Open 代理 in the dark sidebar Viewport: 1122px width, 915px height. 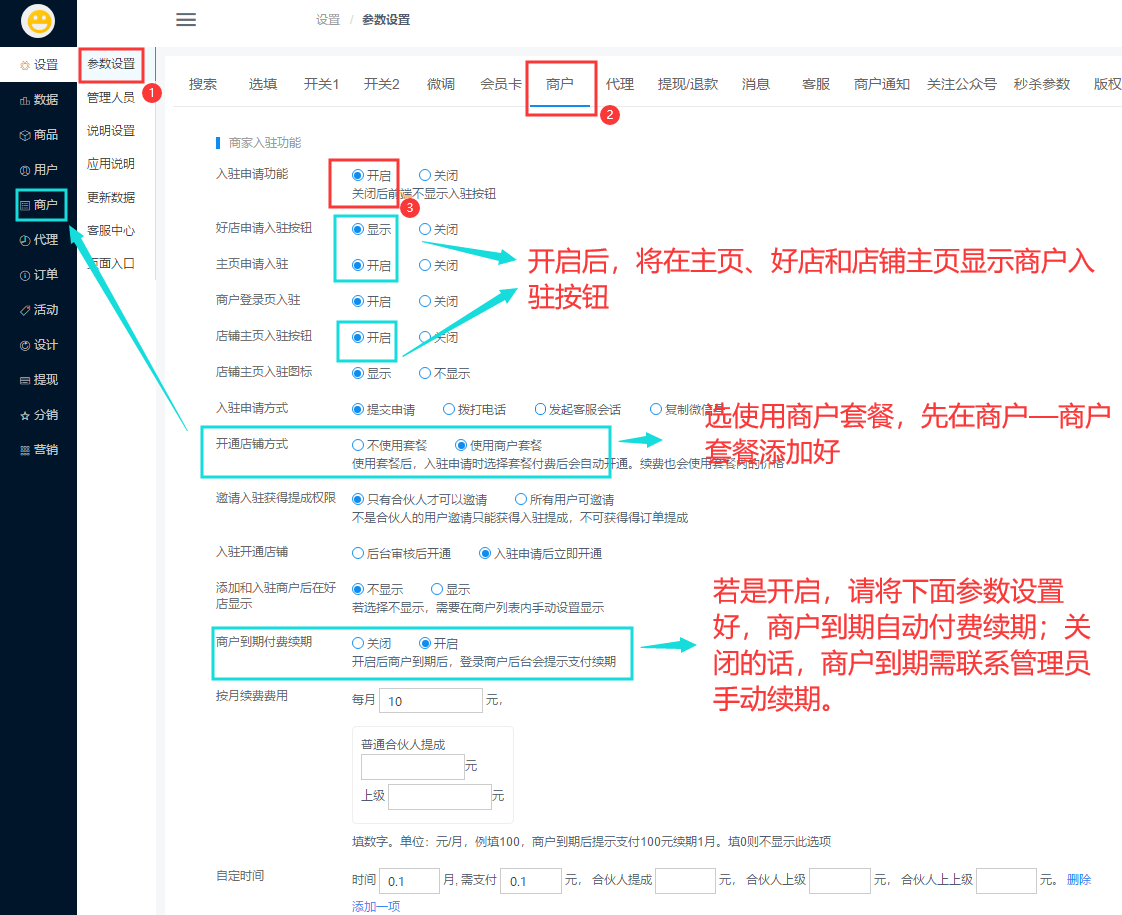[x=39, y=240]
